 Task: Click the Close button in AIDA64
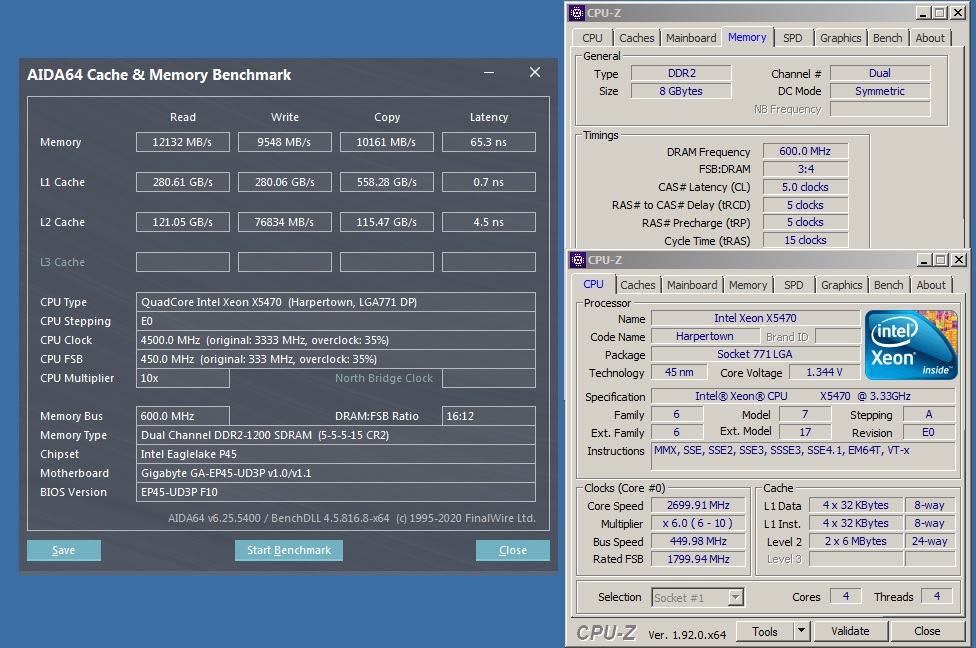click(x=513, y=550)
